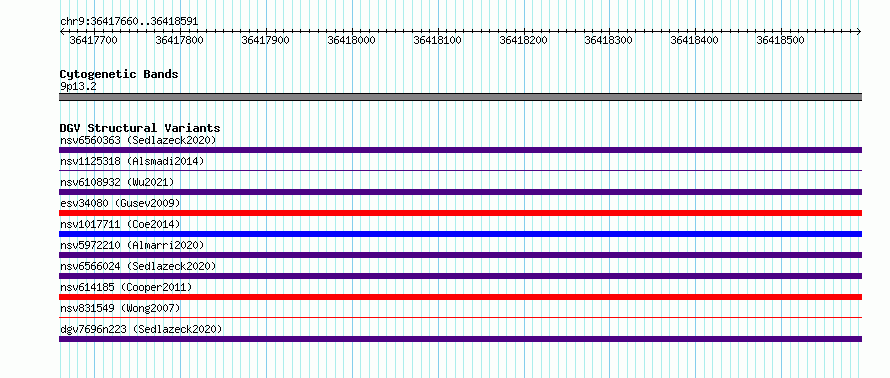Screen dimensions: 890x378
Task: Click ruler position 36418400
Action: [695, 40]
